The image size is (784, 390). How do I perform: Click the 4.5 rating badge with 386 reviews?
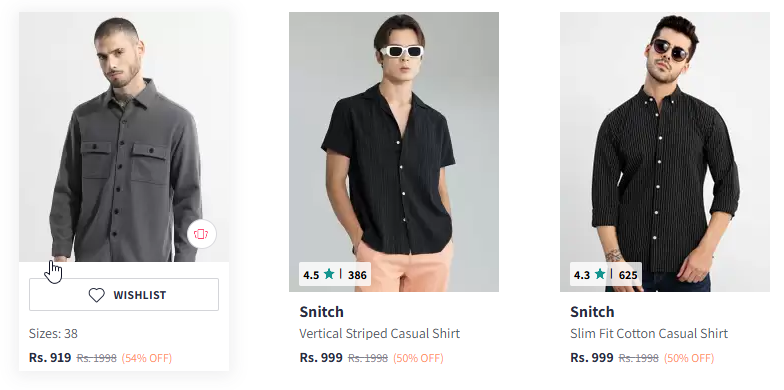335,274
